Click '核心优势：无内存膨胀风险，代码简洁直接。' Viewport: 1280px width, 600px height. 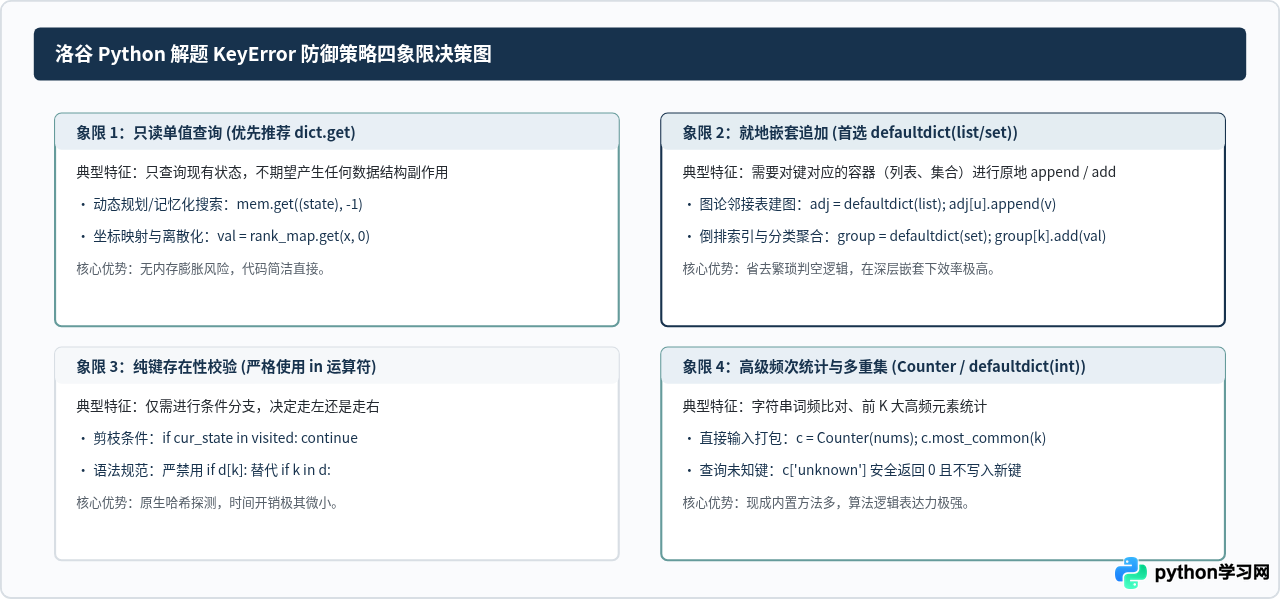pyautogui.click(x=201, y=268)
